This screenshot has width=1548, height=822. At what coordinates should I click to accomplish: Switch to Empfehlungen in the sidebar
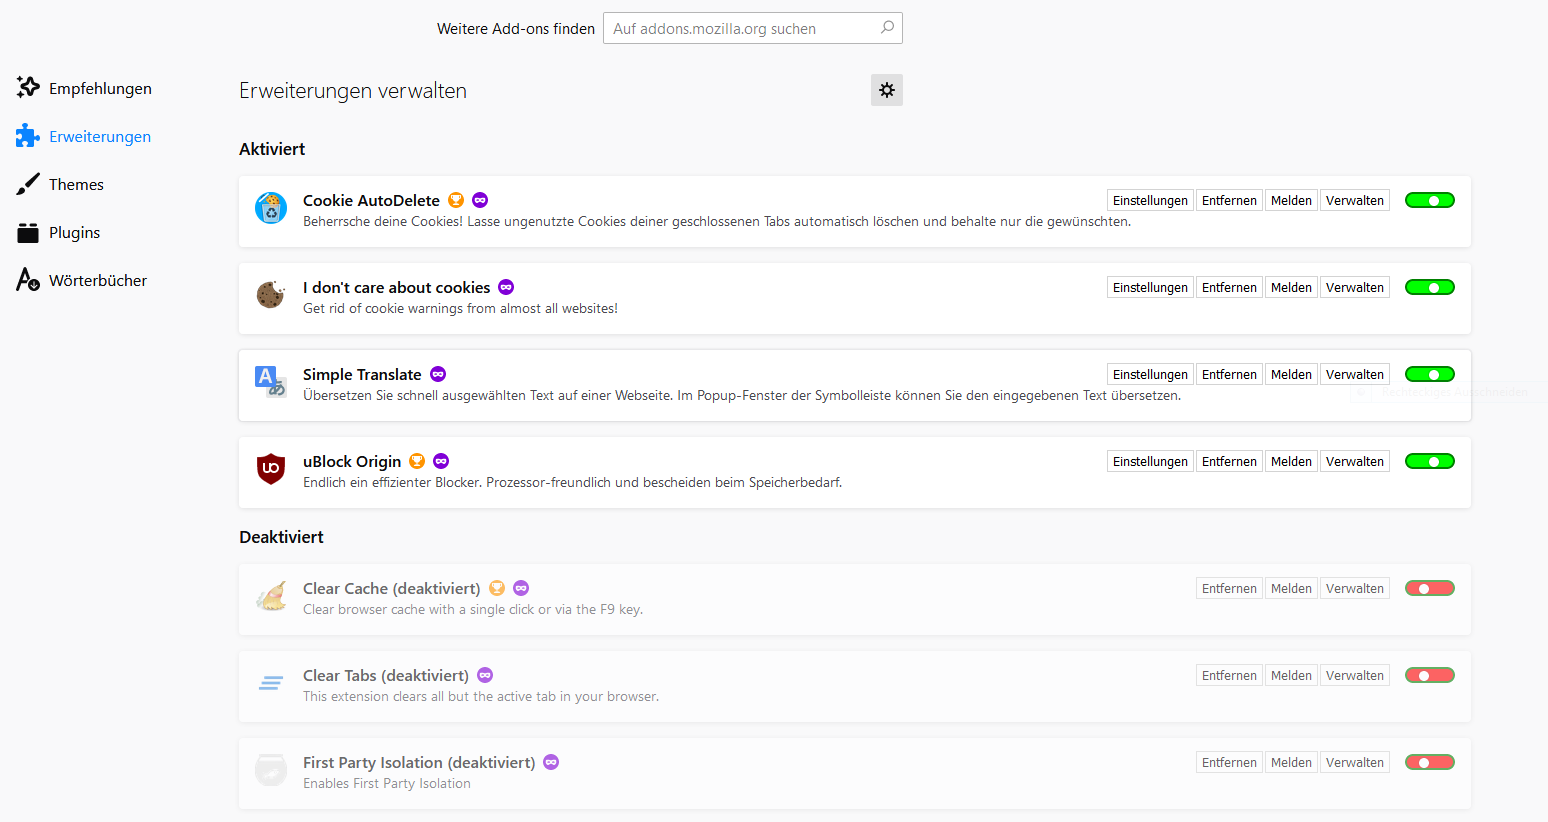click(x=100, y=89)
